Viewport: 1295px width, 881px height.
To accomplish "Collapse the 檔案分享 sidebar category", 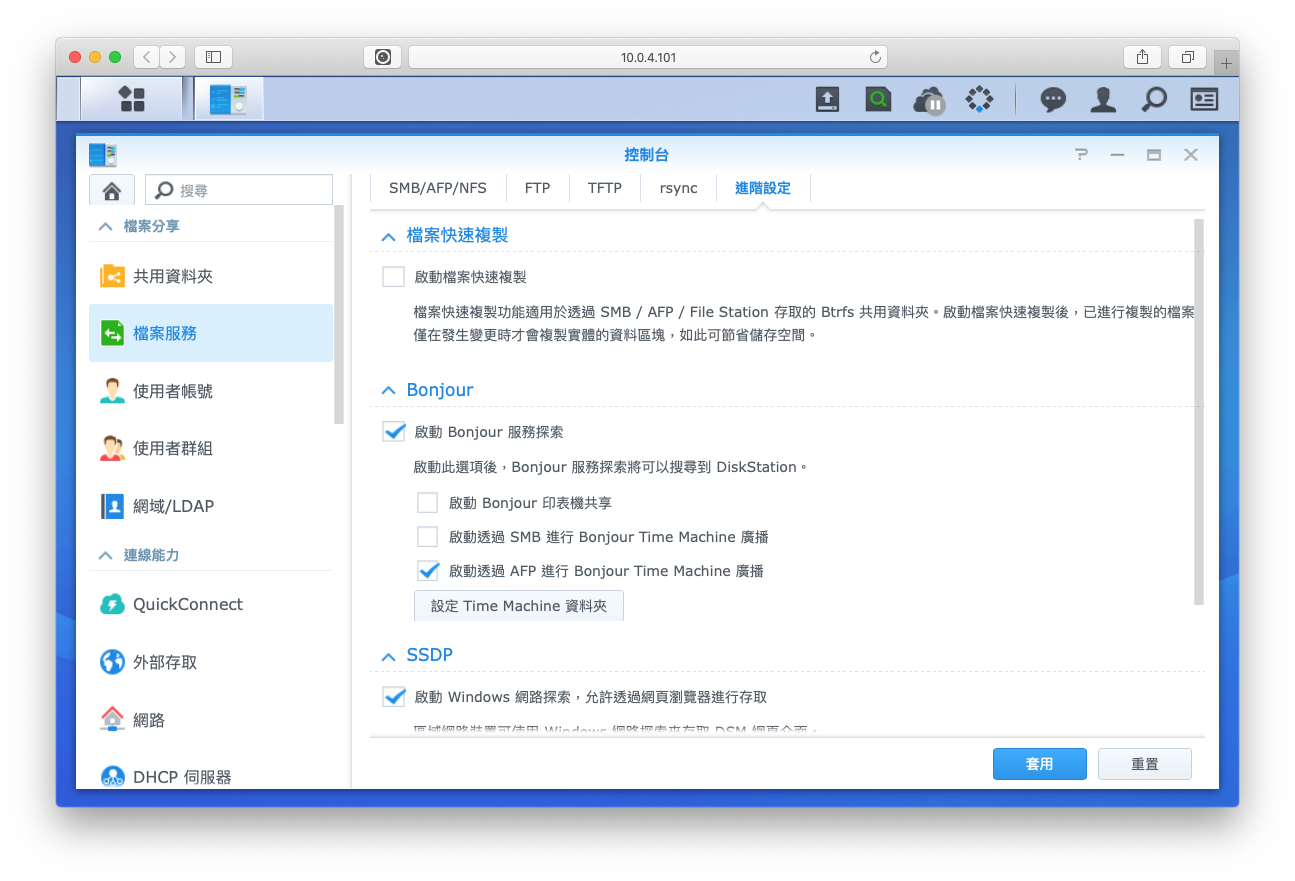I will pyautogui.click(x=105, y=227).
